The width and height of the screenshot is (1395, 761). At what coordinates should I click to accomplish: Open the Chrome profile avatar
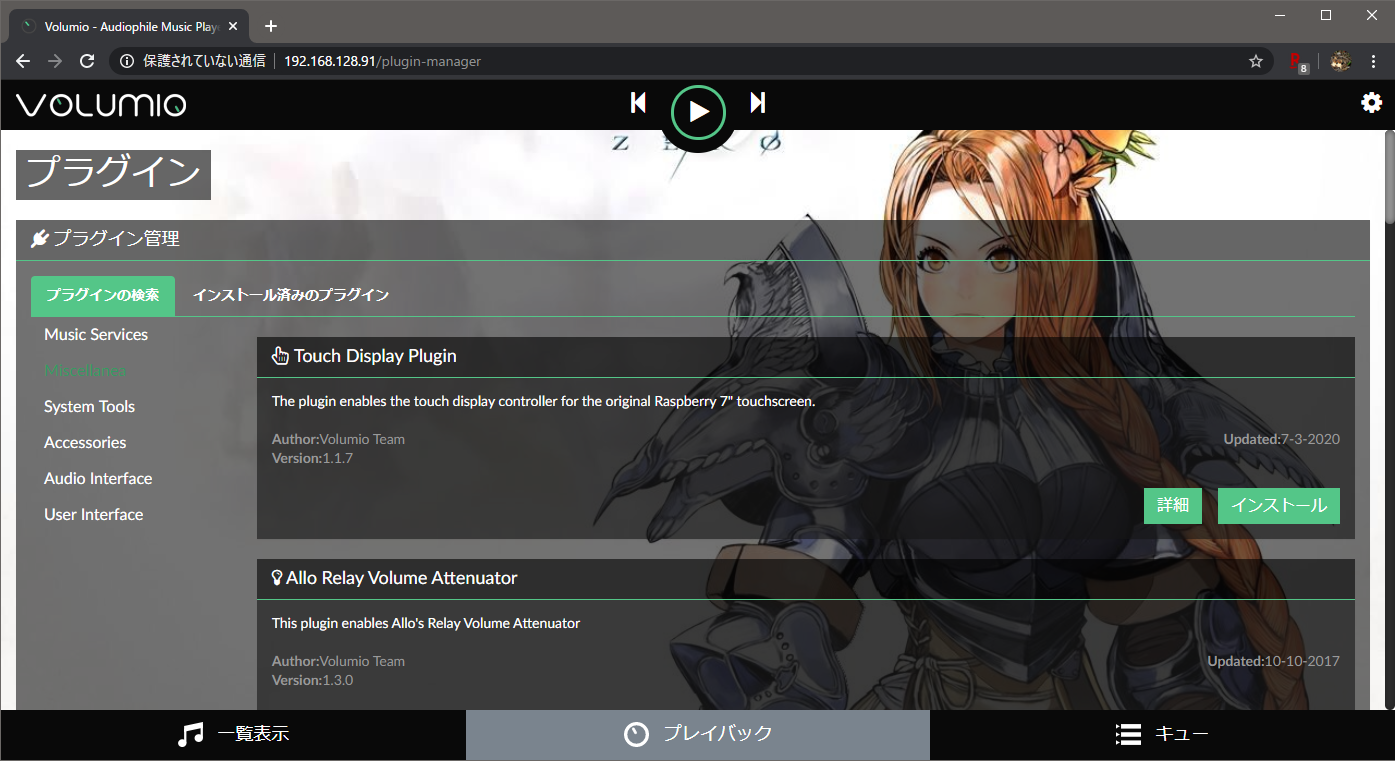[1341, 61]
